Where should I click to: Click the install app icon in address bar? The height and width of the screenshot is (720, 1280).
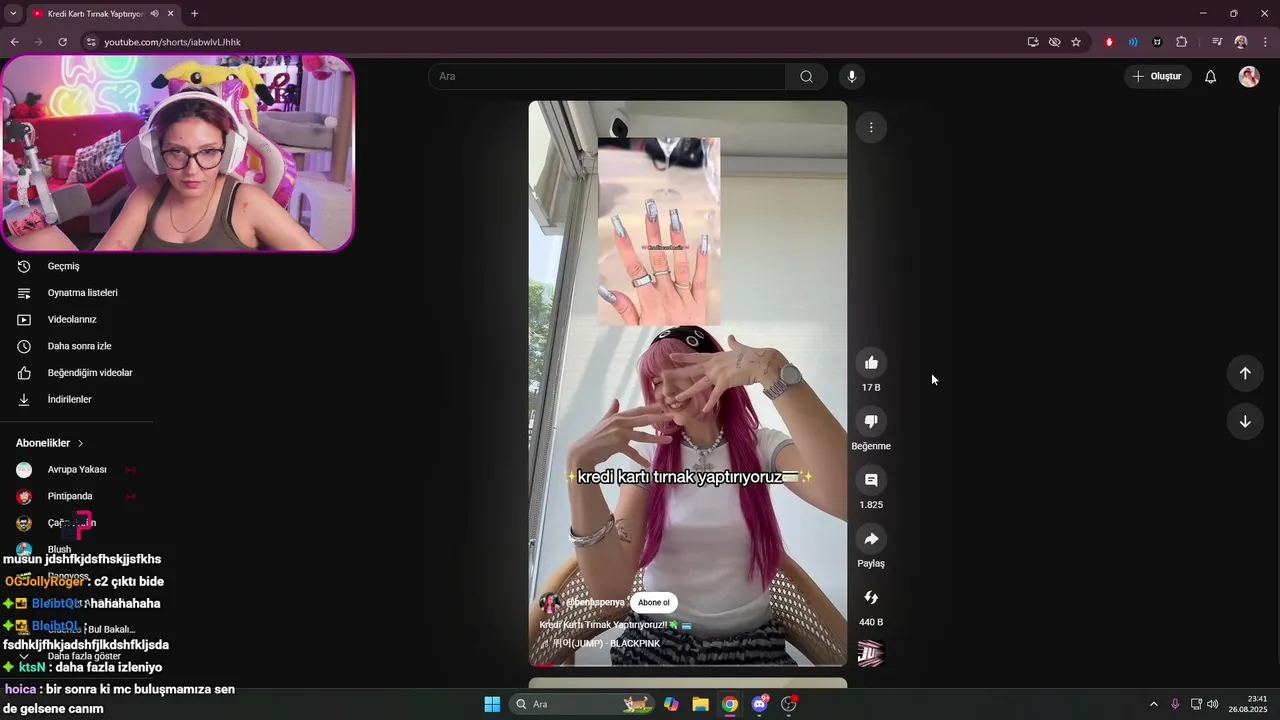(1033, 42)
